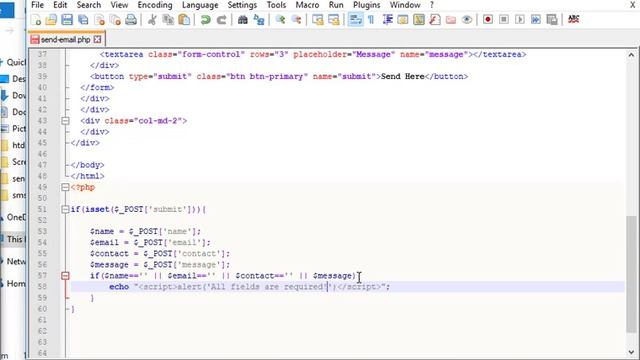
Task: Save the current file via toolbar
Action: pyautogui.click(x=67, y=20)
